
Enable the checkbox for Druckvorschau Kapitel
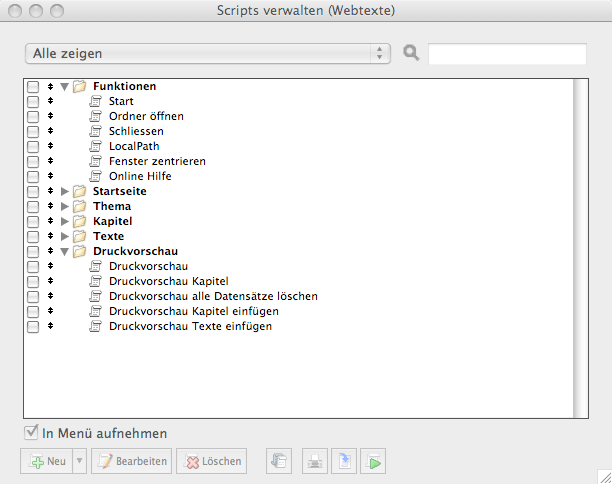(33, 281)
